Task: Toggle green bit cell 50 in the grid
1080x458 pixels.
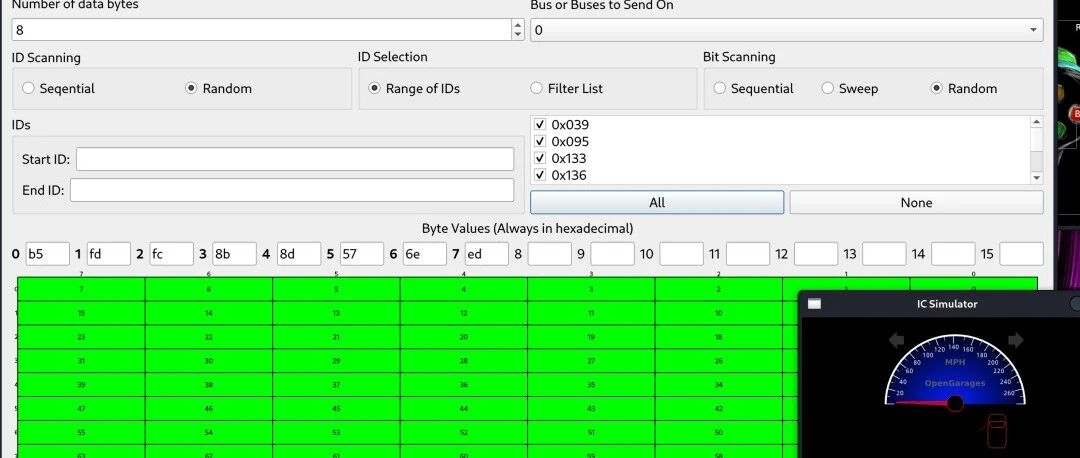Action: [x=718, y=433]
